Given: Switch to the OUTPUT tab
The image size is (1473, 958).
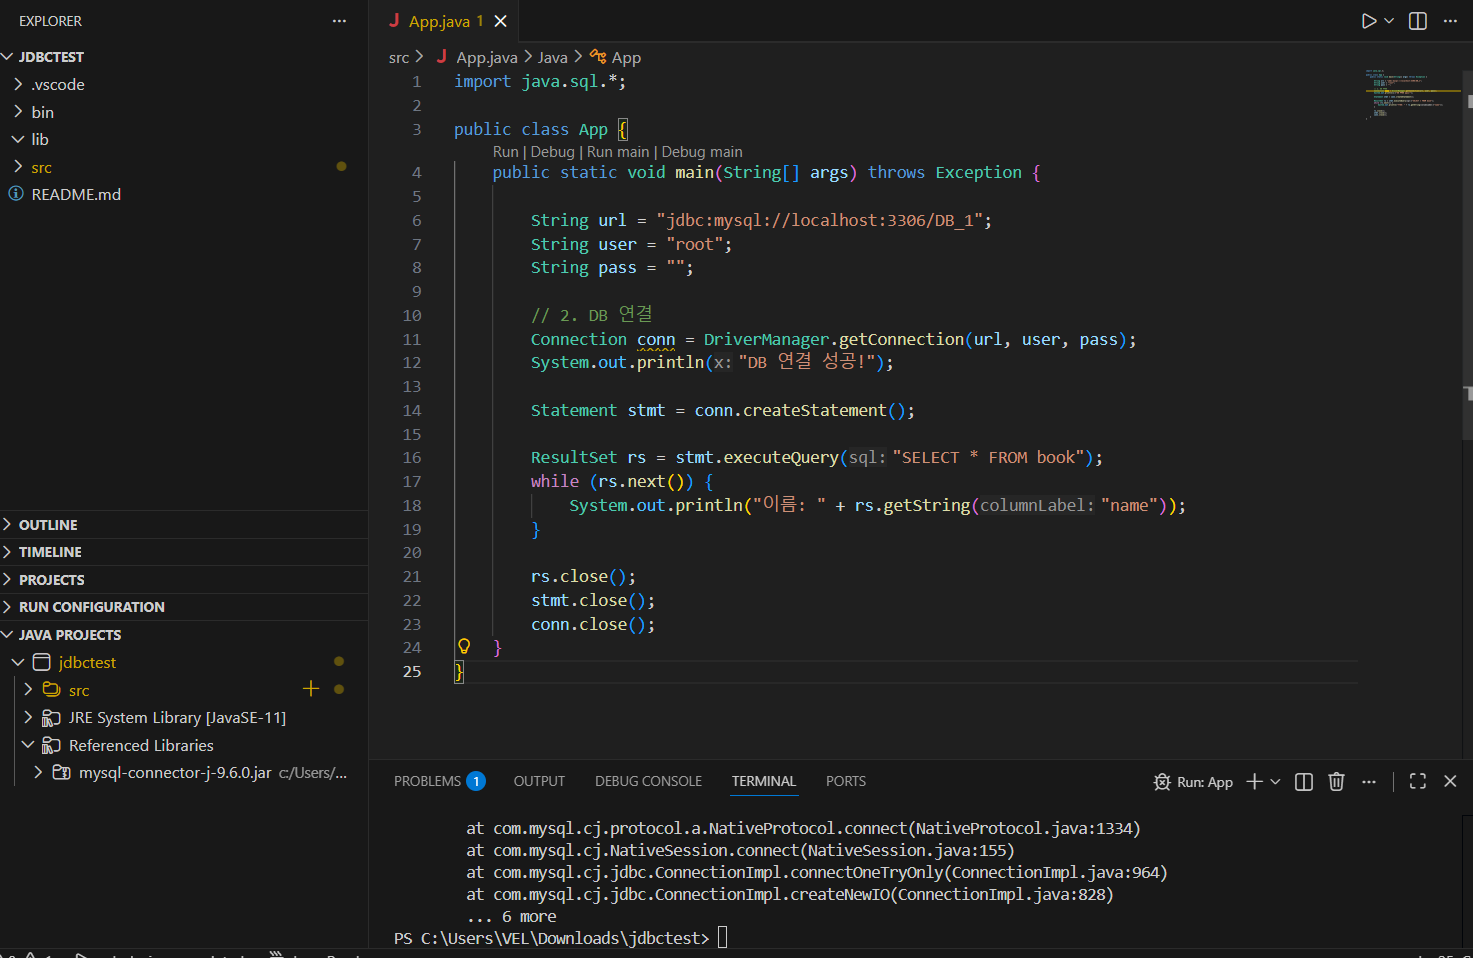Looking at the screenshot, I should 539,781.
